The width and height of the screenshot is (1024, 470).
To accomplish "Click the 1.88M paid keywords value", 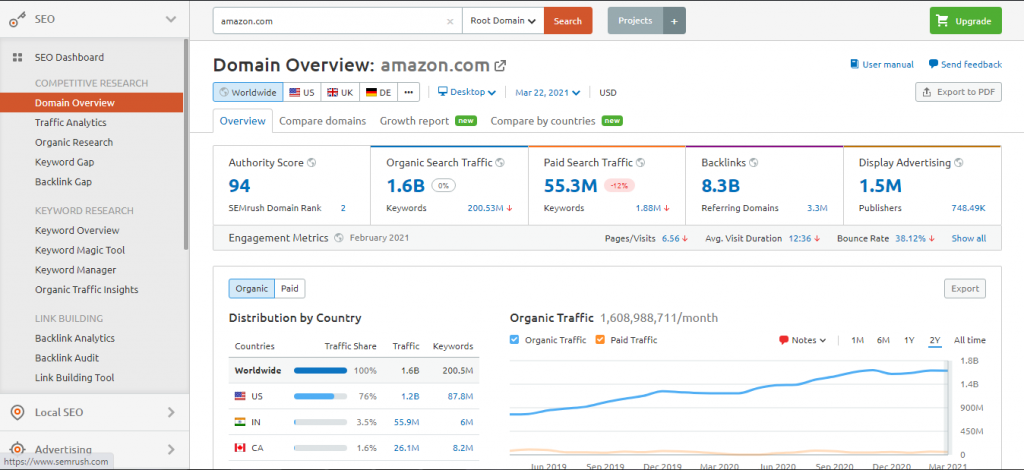I will [x=648, y=208].
